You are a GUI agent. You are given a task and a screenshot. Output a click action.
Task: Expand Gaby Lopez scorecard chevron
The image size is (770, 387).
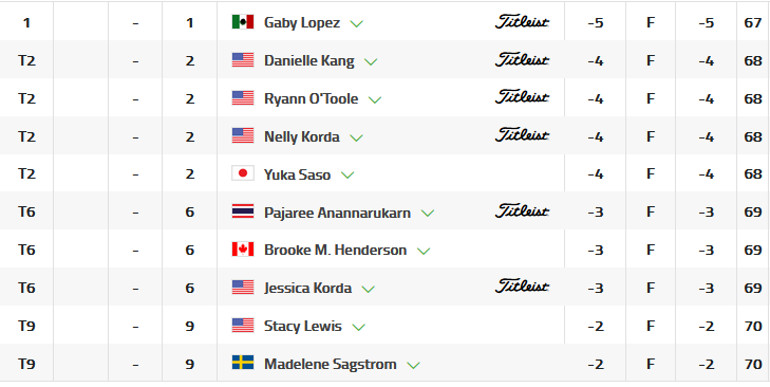[x=356, y=24]
